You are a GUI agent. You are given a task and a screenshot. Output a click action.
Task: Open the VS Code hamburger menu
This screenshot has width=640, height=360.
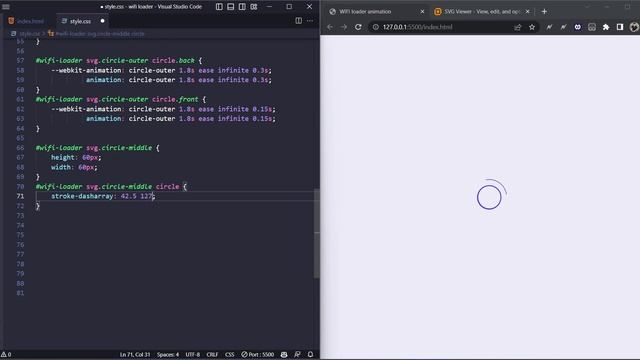(x=6, y=7)
